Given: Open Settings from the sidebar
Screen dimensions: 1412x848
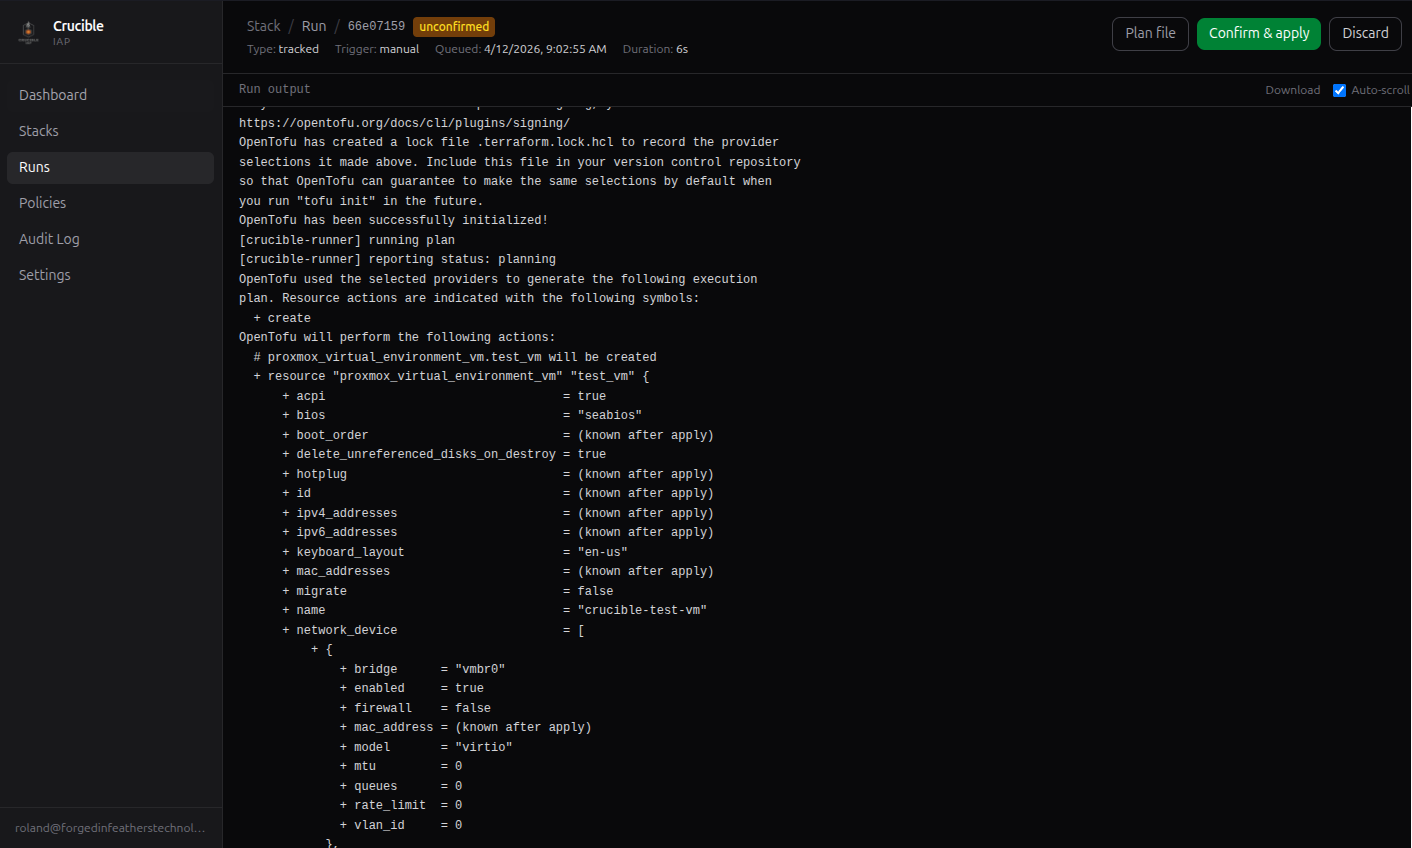Looking at the screenshot, I should point(43,274).
